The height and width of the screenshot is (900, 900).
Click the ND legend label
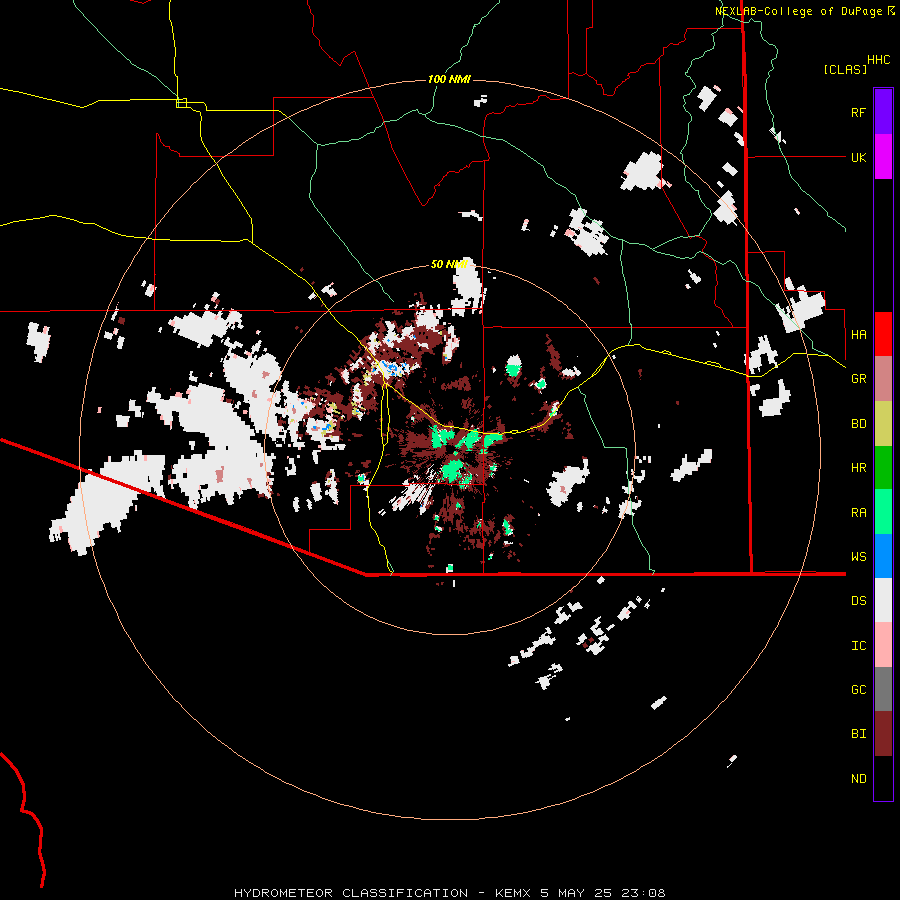[858, 778]
